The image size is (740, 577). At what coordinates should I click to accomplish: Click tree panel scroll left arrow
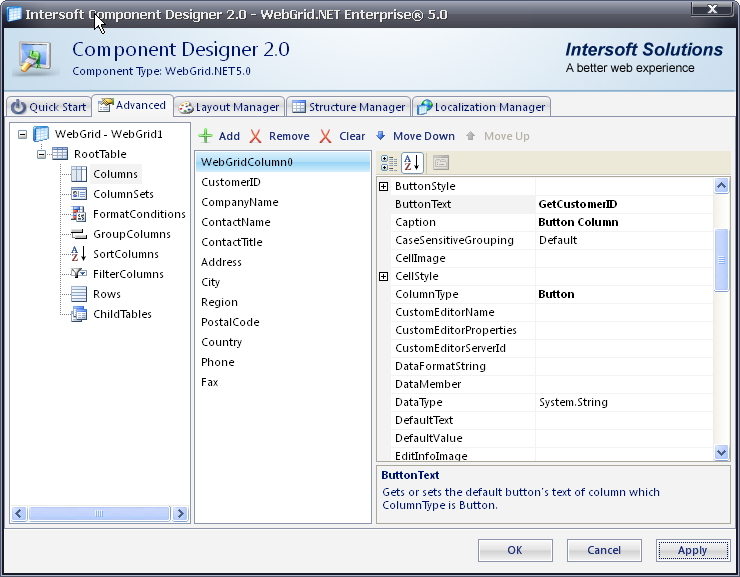[19, 513]
